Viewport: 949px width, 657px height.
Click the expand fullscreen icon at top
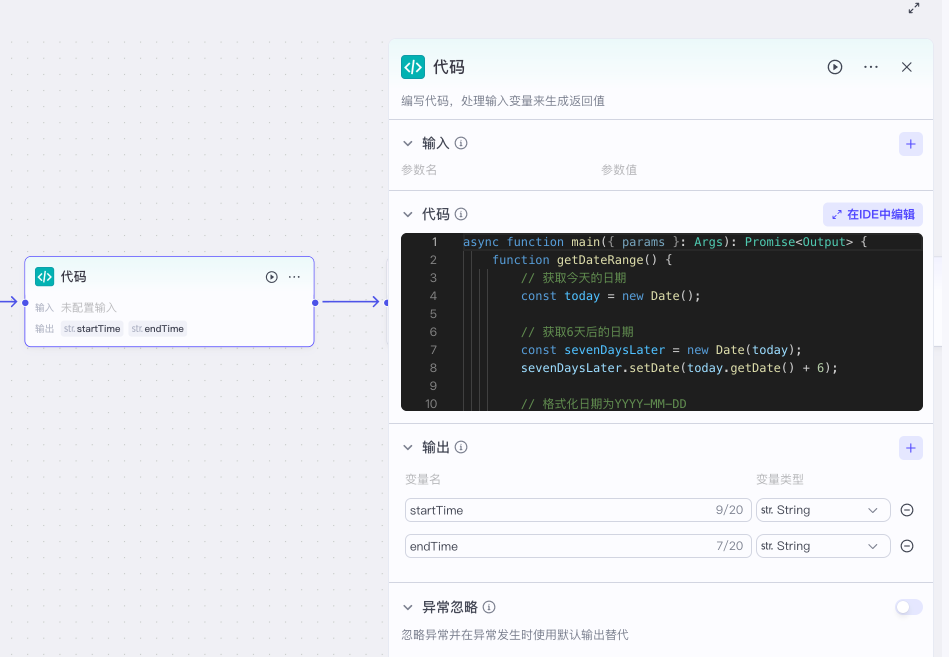[x=914, y=8]
